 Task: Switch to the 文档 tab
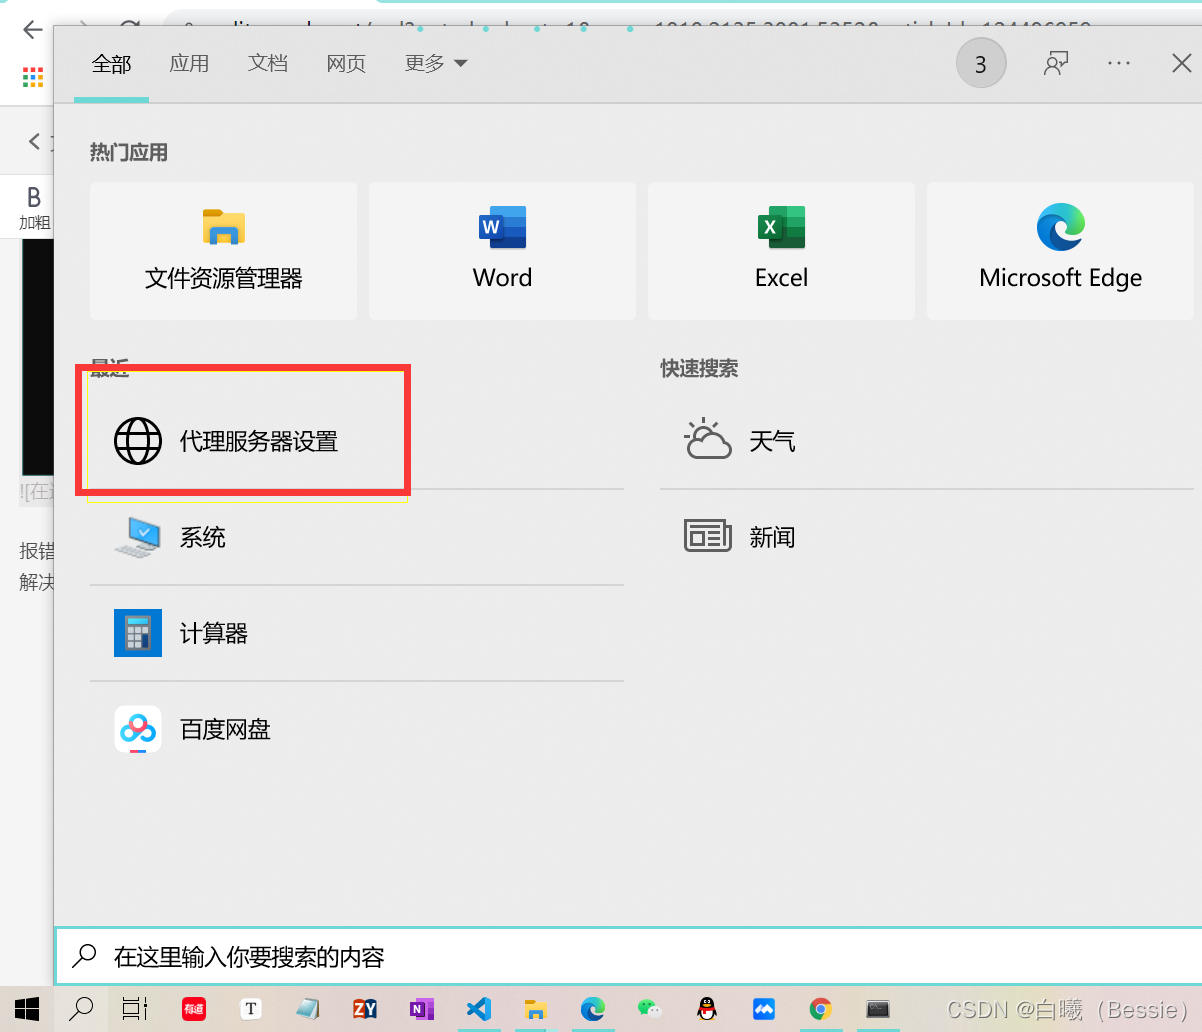pyautogui.click(x=268, y=64)
